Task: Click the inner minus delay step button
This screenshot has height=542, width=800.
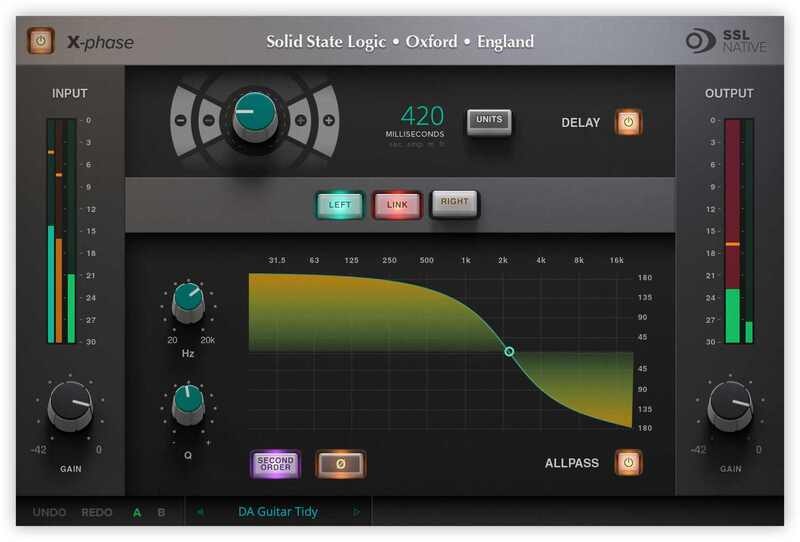Action: point(208,120)
